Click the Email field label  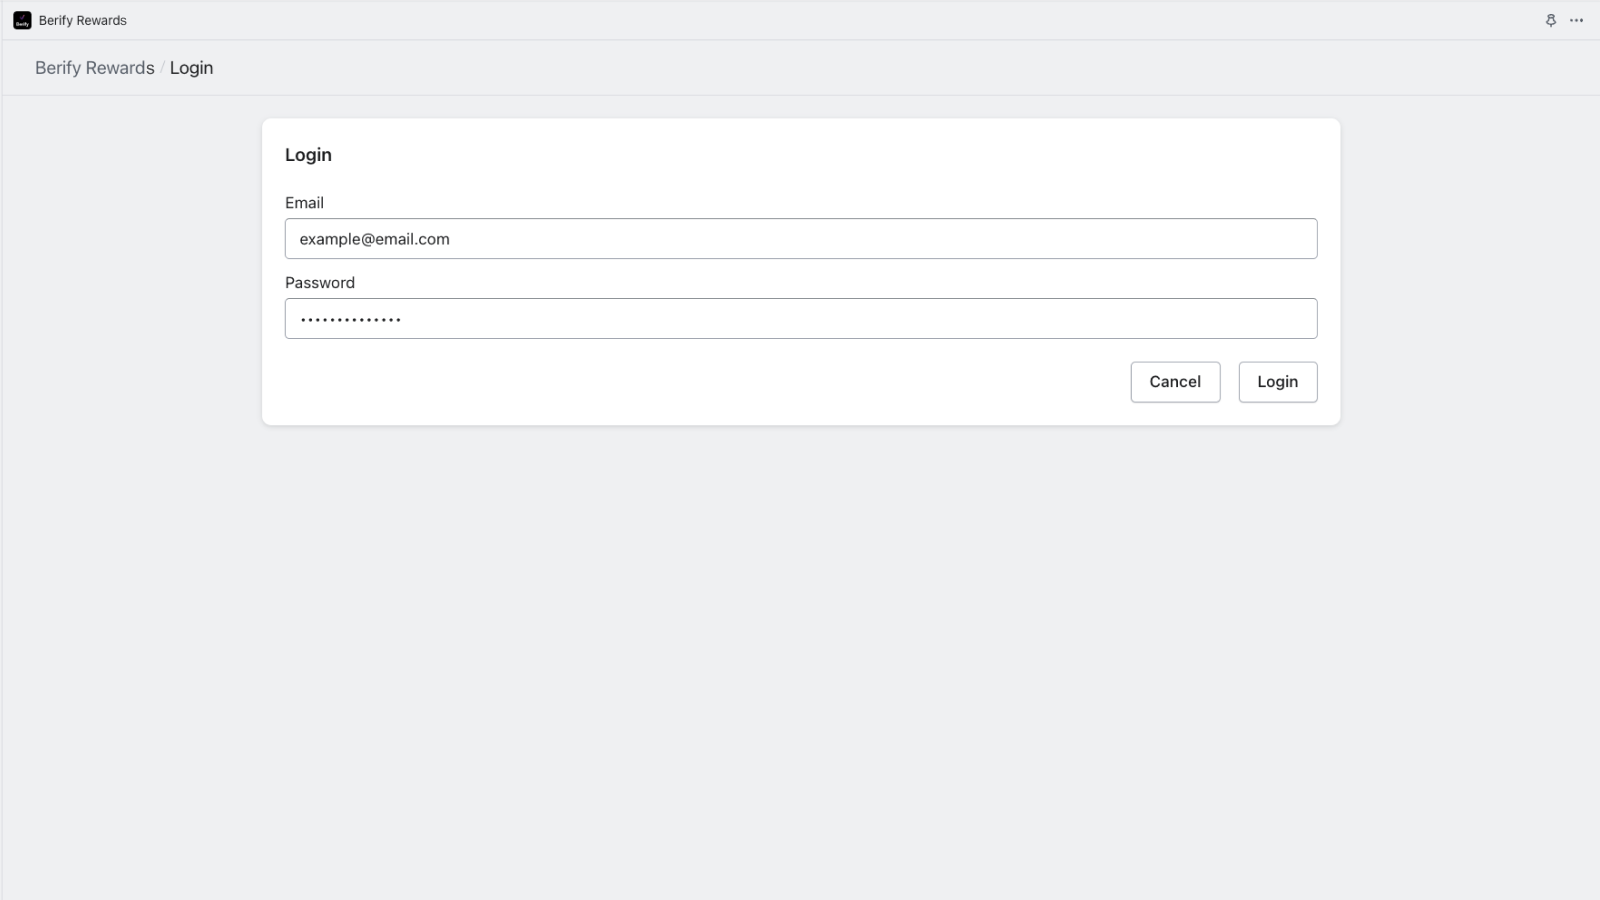(x=304, y=203)
